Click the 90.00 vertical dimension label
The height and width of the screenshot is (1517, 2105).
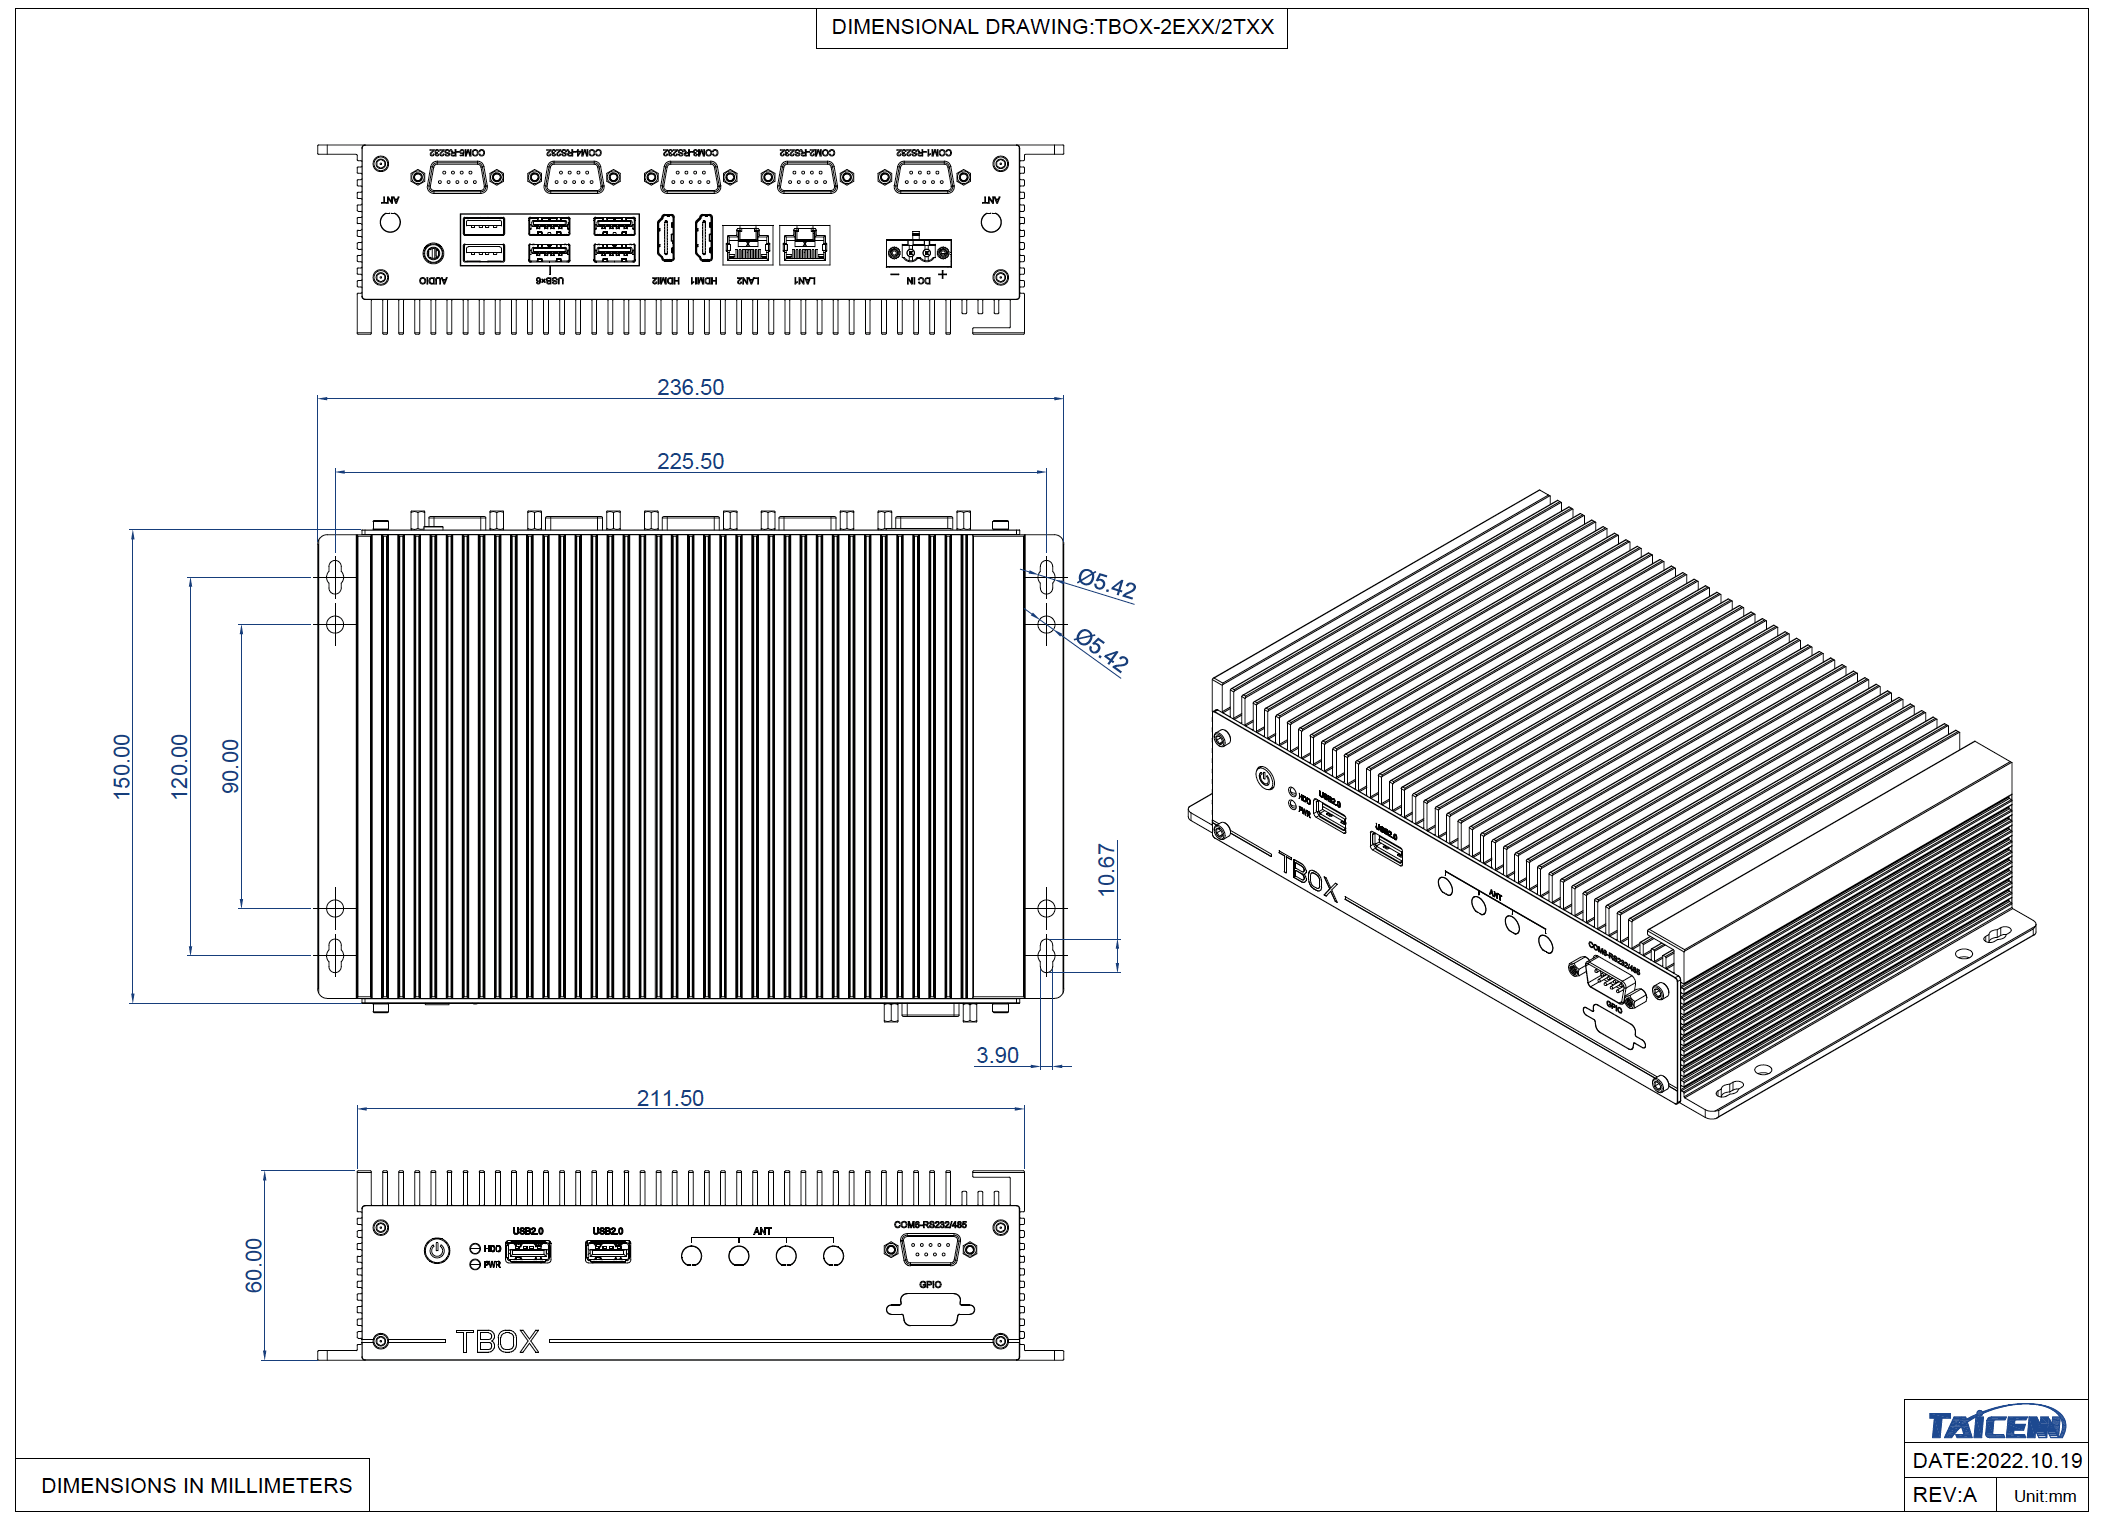(230, 766)
